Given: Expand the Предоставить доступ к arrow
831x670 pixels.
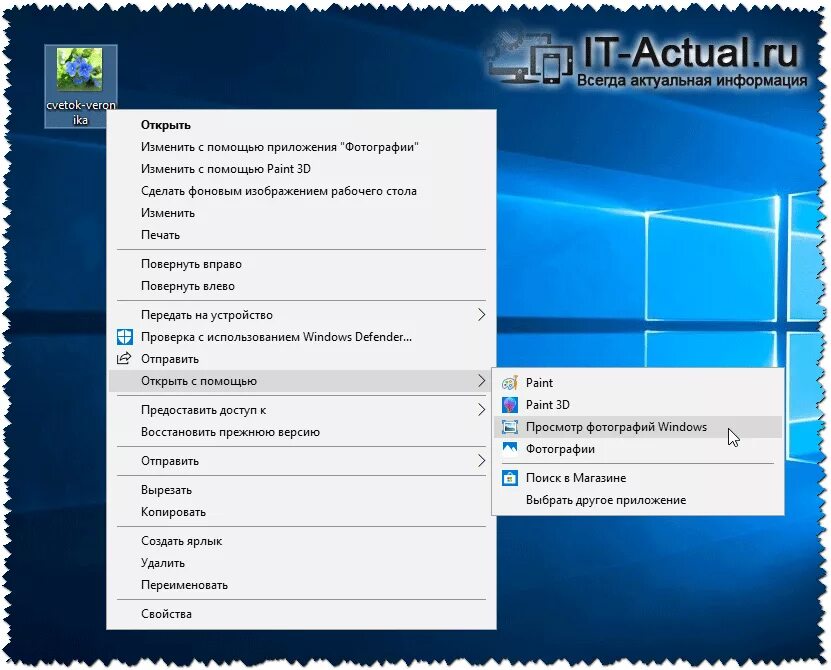Looking at the screenshot, I should 481,410.
